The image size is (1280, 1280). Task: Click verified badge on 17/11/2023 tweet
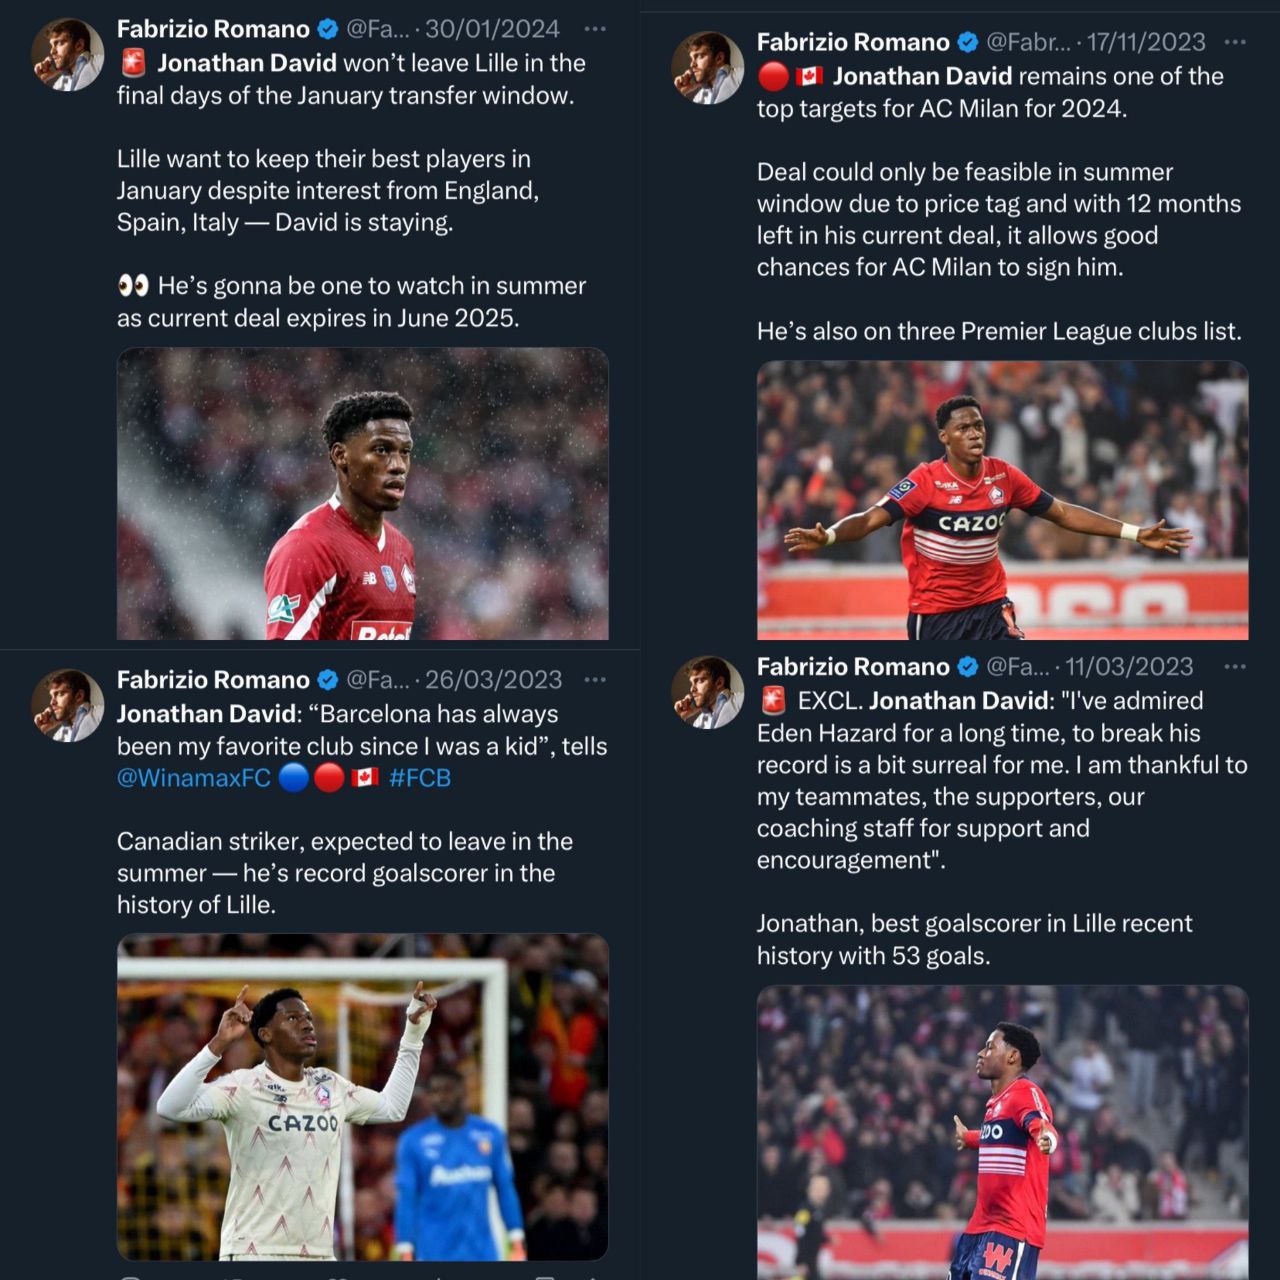click(x=968, y=42)
